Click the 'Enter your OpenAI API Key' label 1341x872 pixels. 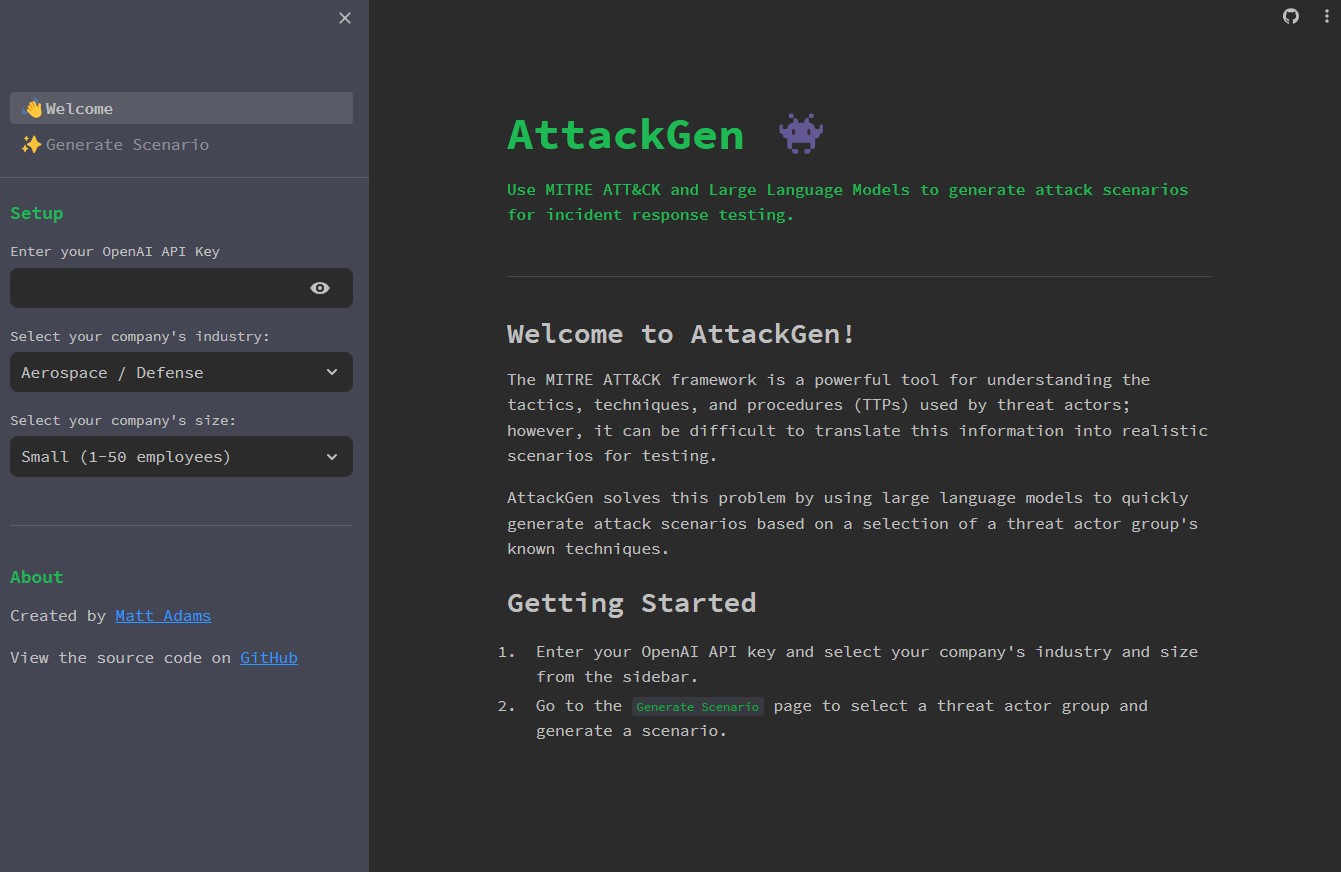pos(115,251)
